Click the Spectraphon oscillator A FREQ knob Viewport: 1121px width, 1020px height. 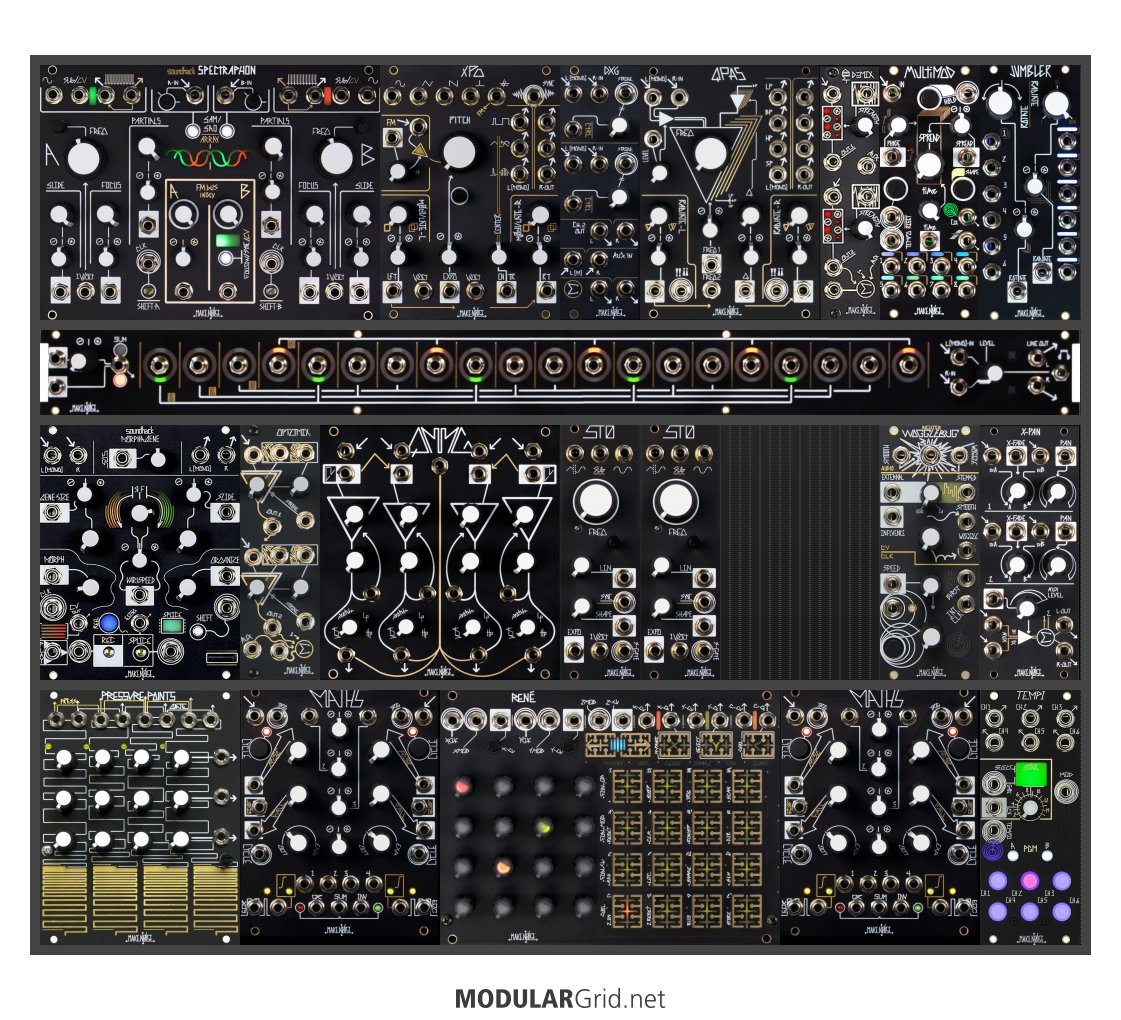[x=84, y=158]
